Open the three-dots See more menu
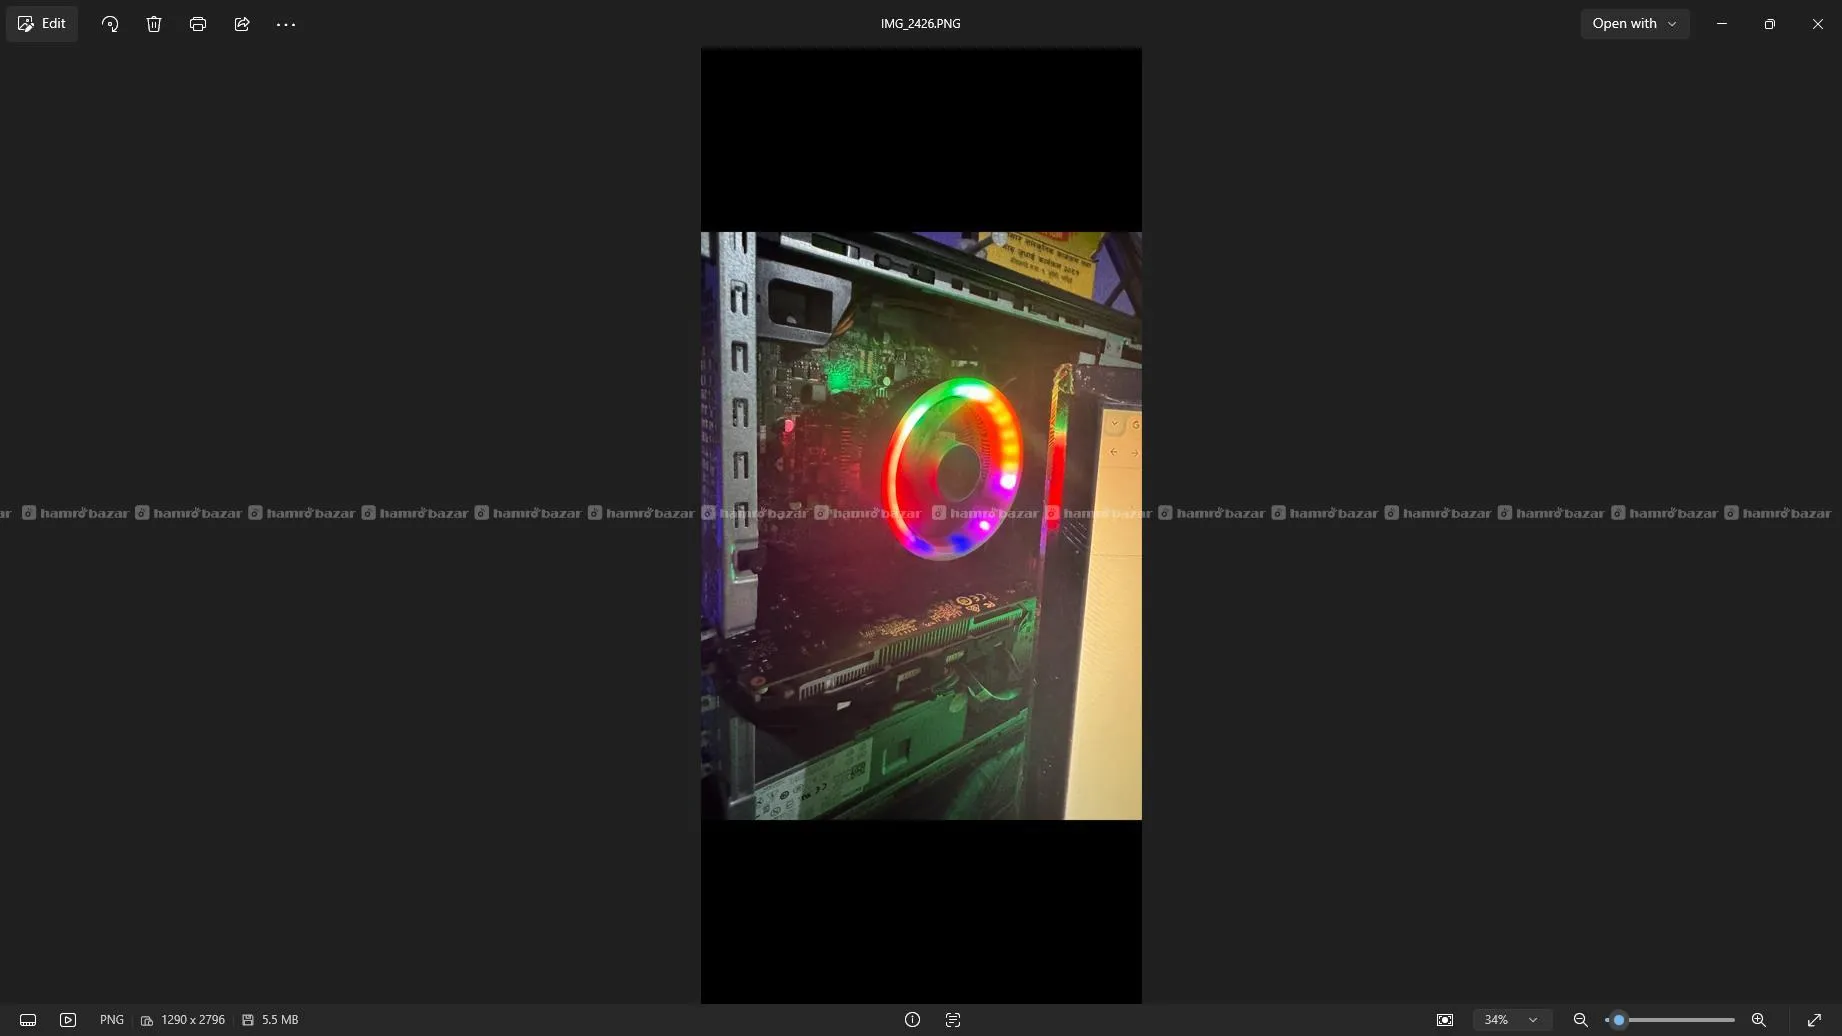 (x=286, y=24)
